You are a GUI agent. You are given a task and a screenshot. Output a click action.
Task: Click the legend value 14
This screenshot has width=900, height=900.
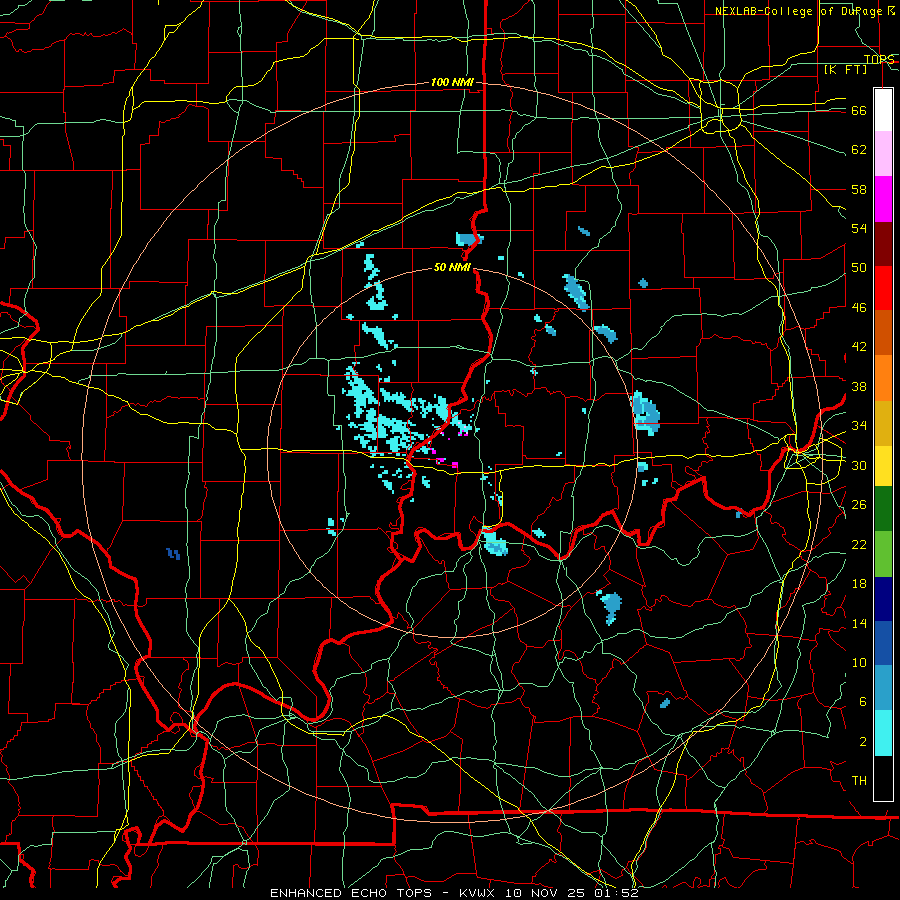click(x=859, y=623)
